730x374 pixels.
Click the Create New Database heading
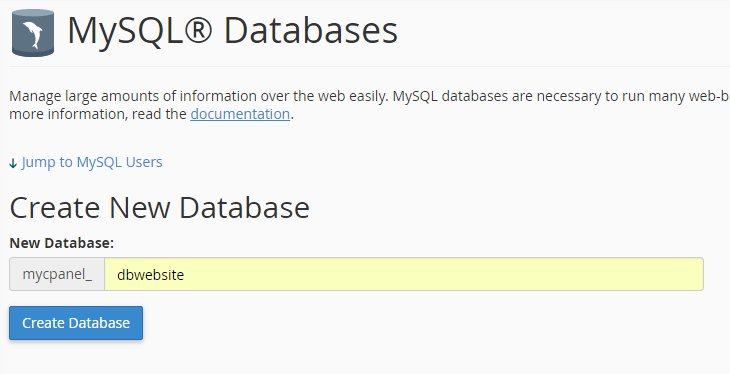pyautogui.click(x=160, y=208)
